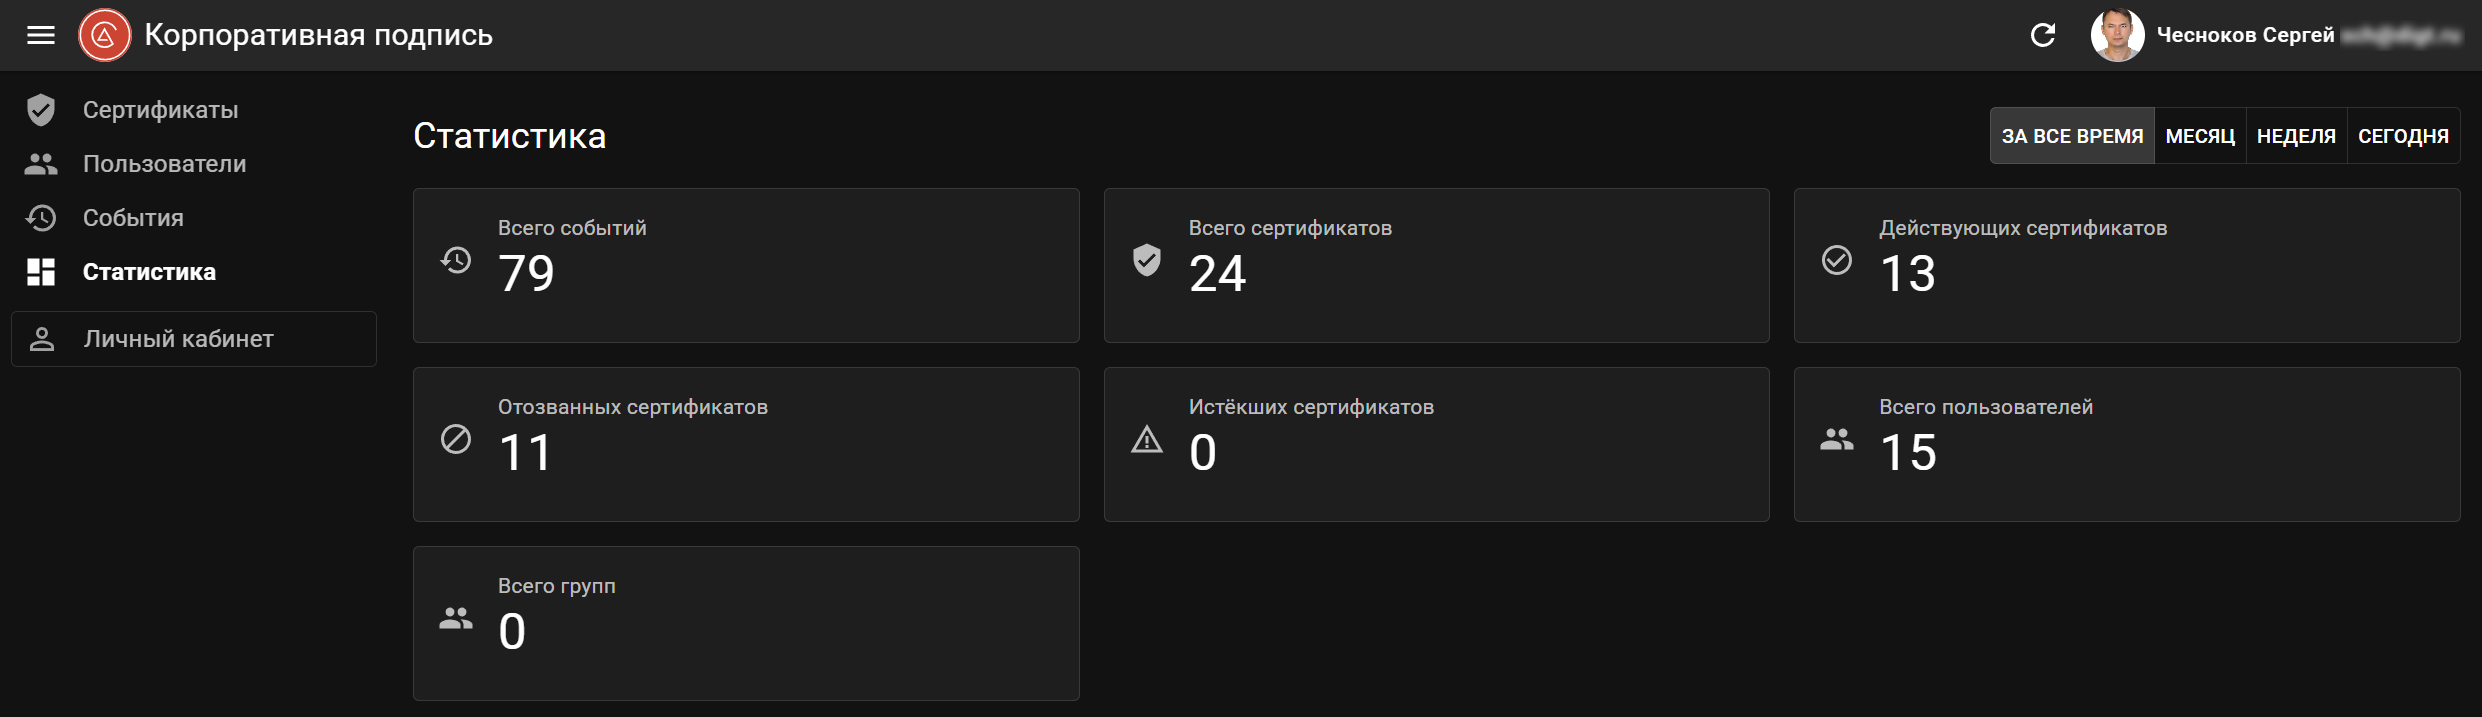
Task: Click the Всего пользователей card label
Action: click(x=1986, y=407)
